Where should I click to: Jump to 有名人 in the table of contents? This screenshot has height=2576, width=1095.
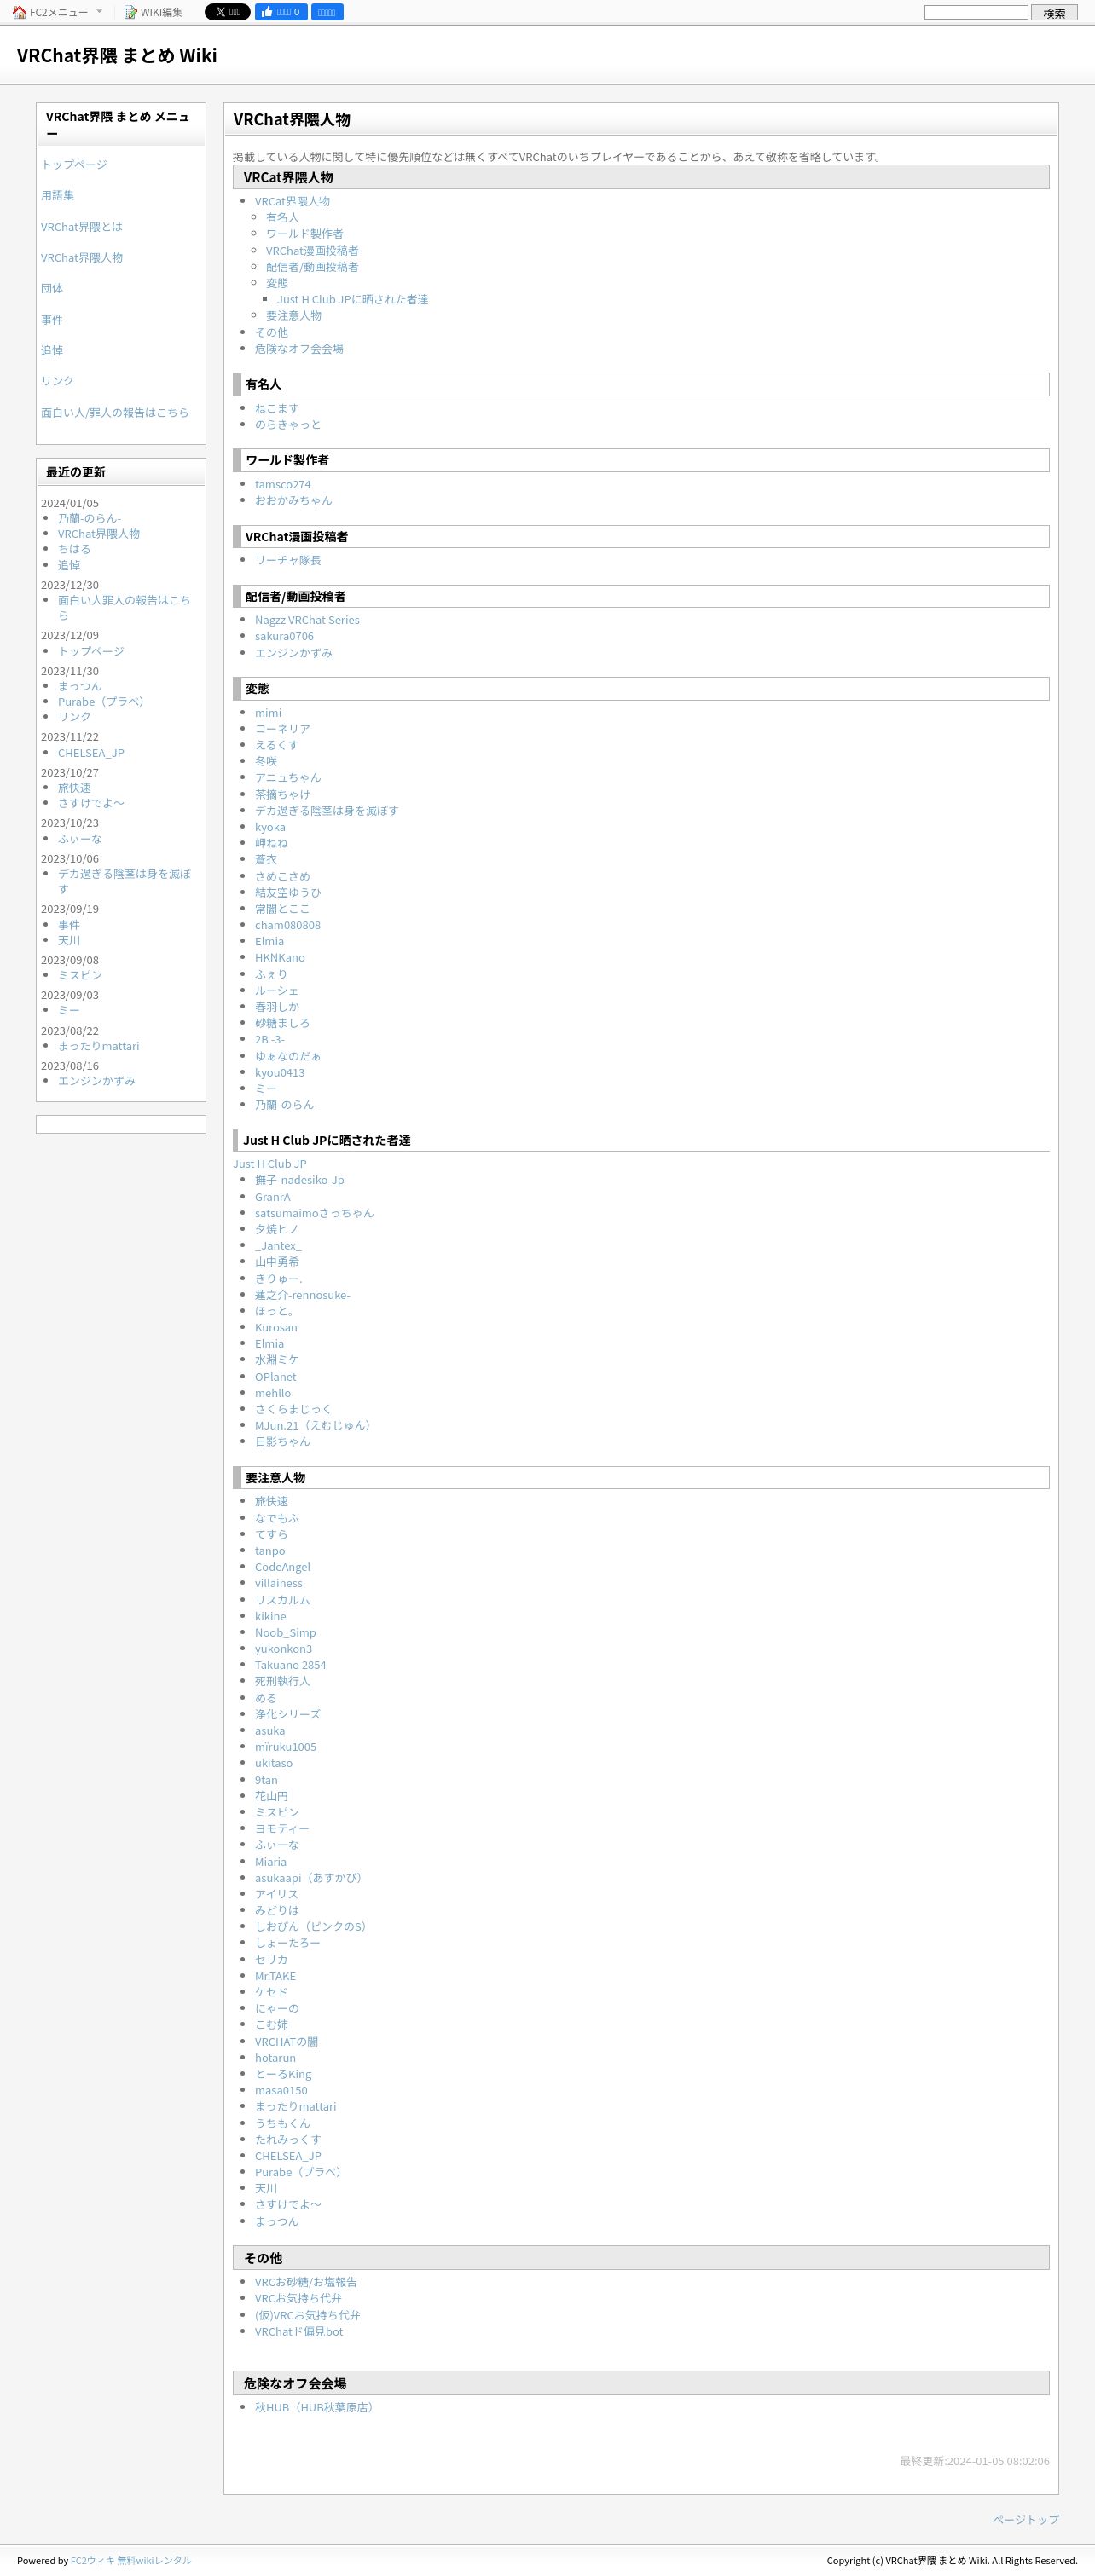[282, 217]
